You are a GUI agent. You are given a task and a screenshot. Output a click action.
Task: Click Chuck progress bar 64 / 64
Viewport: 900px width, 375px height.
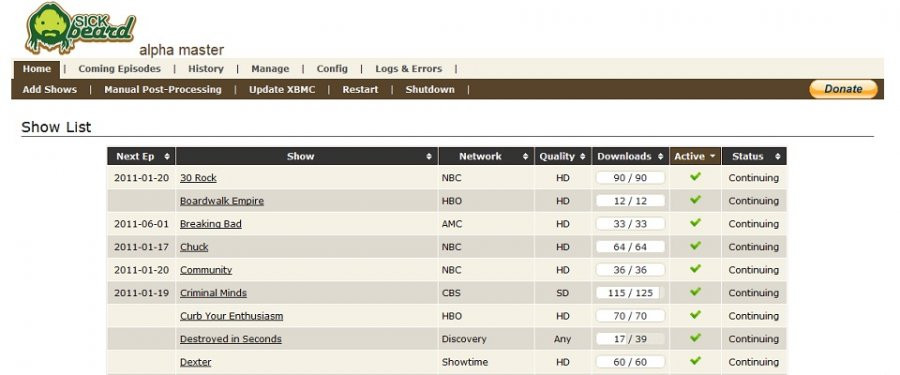tap(630, 247)
